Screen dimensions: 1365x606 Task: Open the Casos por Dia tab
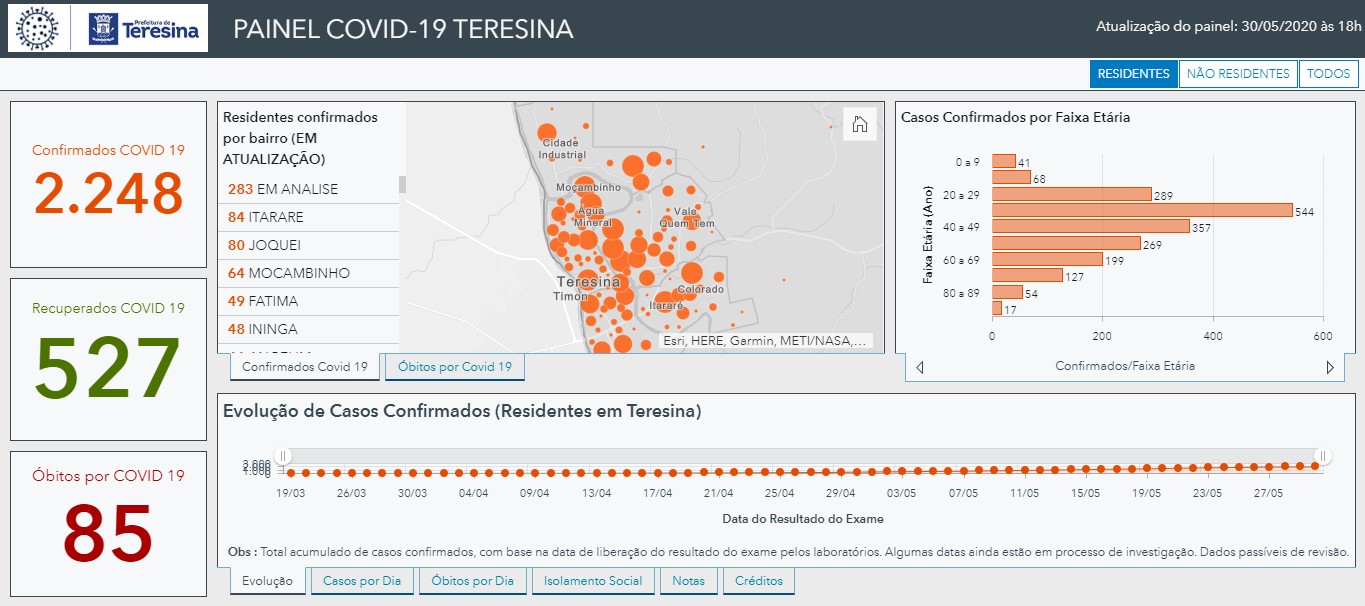pos(361,581)
